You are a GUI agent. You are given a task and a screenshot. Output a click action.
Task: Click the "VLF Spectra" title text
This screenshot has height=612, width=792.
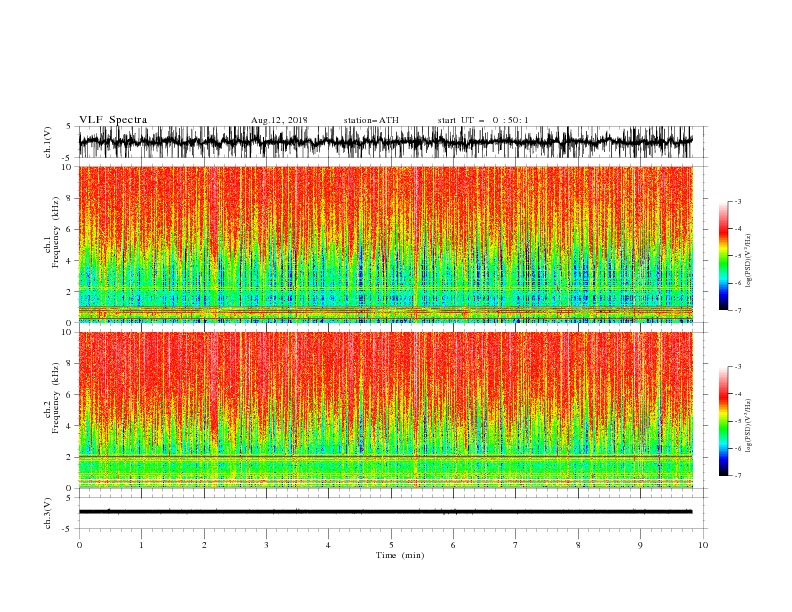pos(113,120)
